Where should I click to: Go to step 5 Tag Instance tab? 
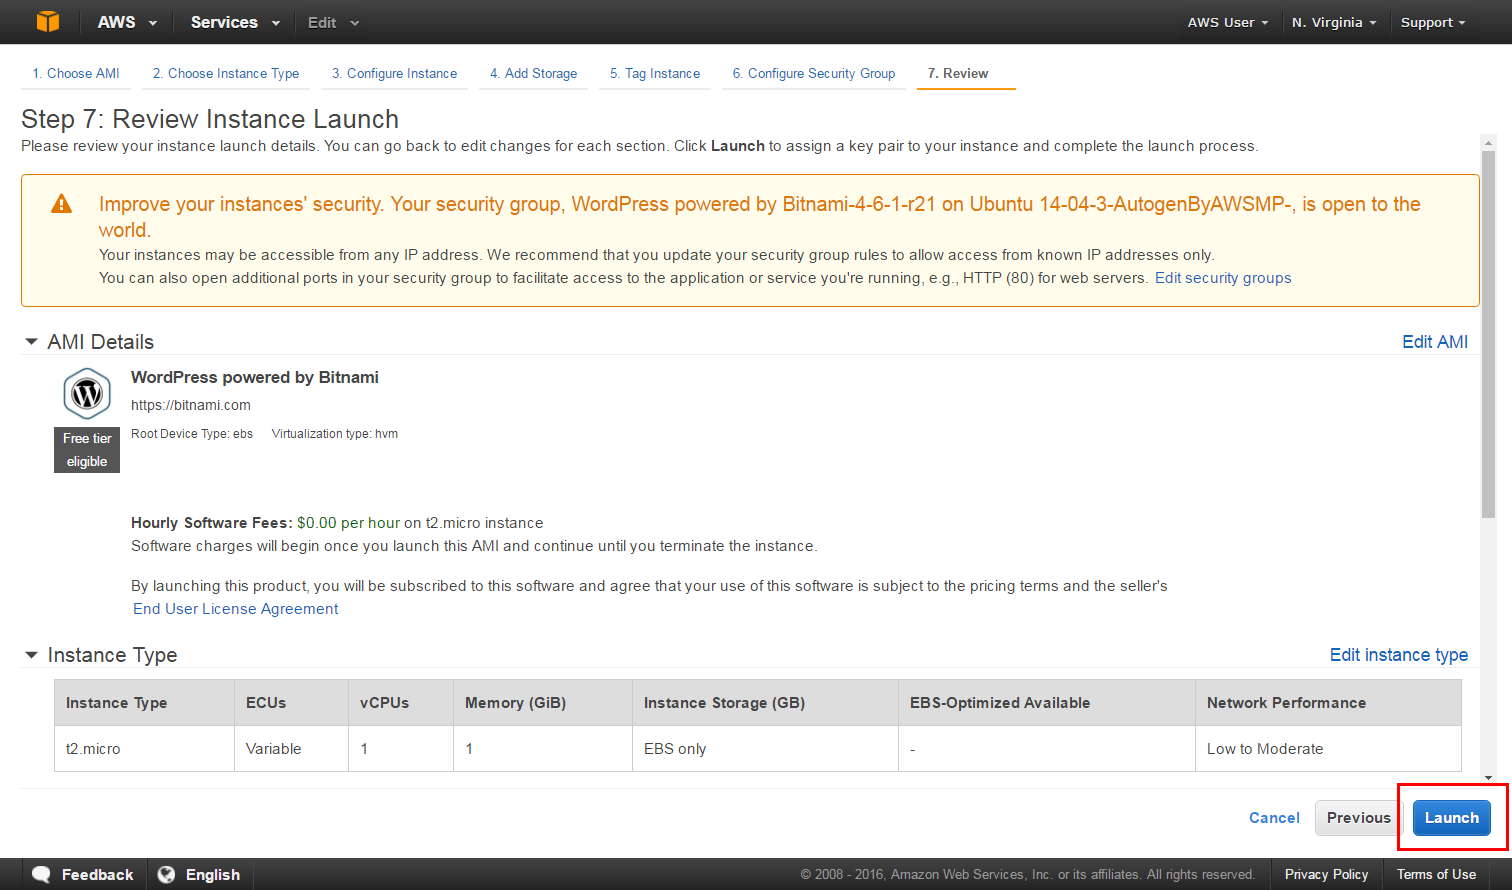(x=655, y=74)
